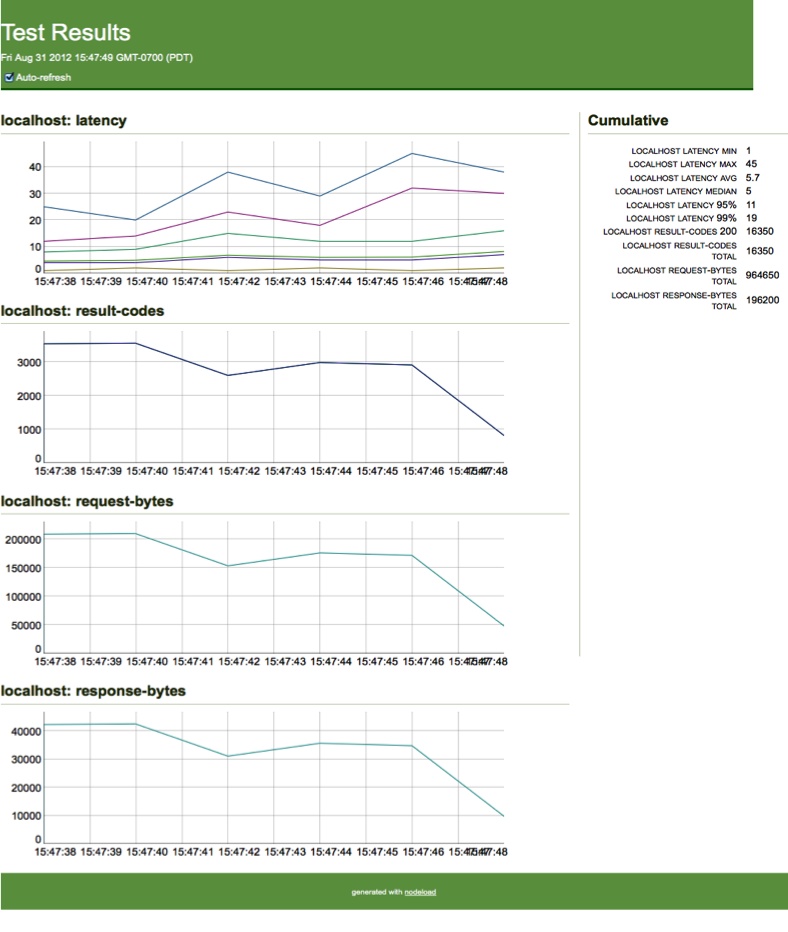This screenshot has width=788, height=932.
Task: Click the 'localhost: latency' chart heading
Action: [x=64, y=121]
